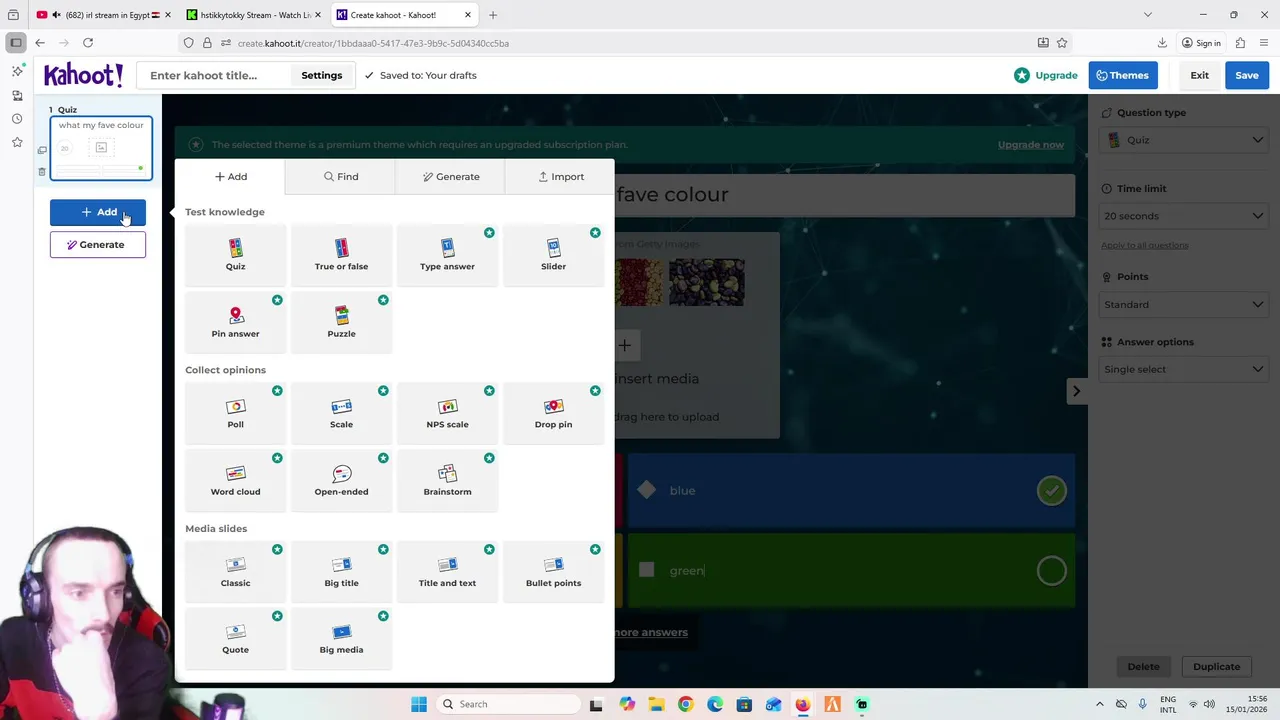
Task: Mark the green answer as correct
Action: 1051,571
